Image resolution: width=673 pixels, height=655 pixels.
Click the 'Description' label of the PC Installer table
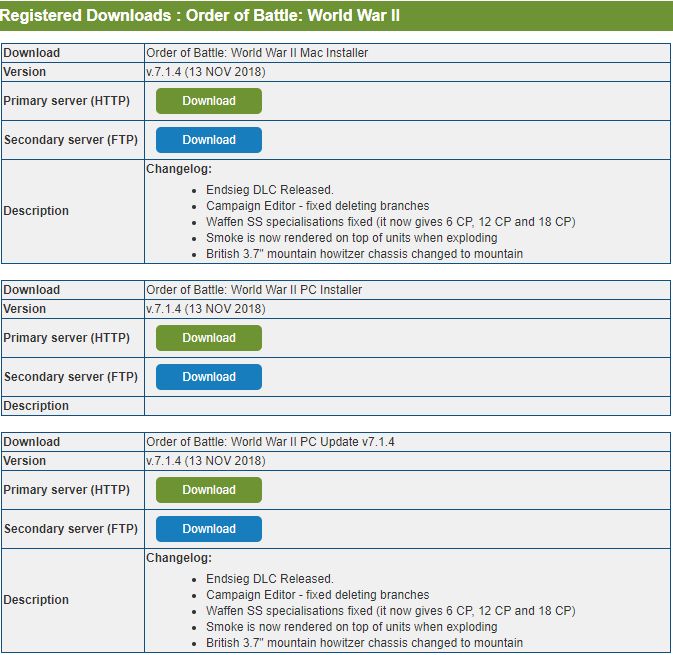click(x=36, y=406)
